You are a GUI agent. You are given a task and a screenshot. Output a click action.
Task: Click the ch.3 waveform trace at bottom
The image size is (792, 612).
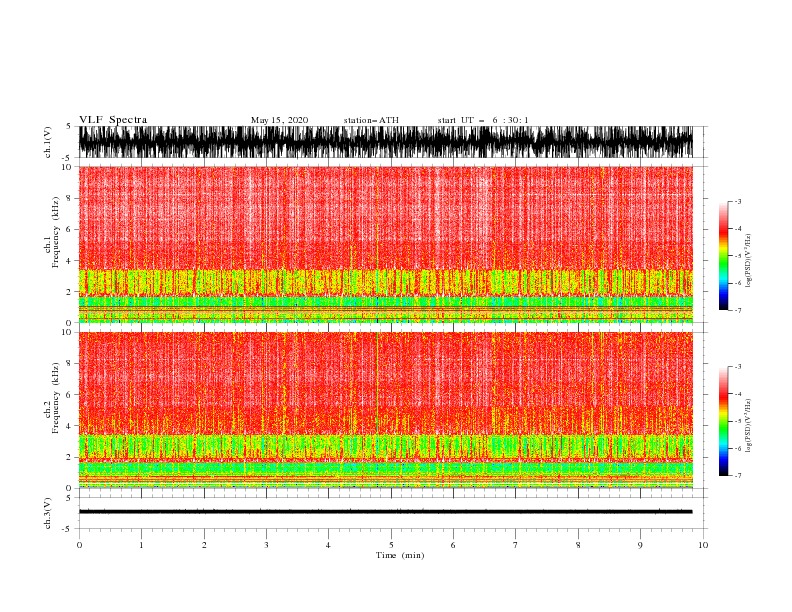pos(385,512)
